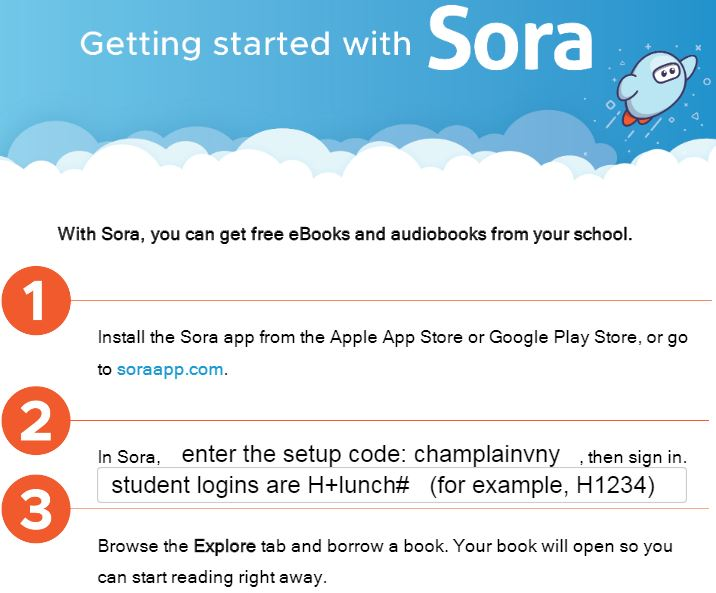Click the large Sora logo title
716x593 pixels.
tap(510, 39)
